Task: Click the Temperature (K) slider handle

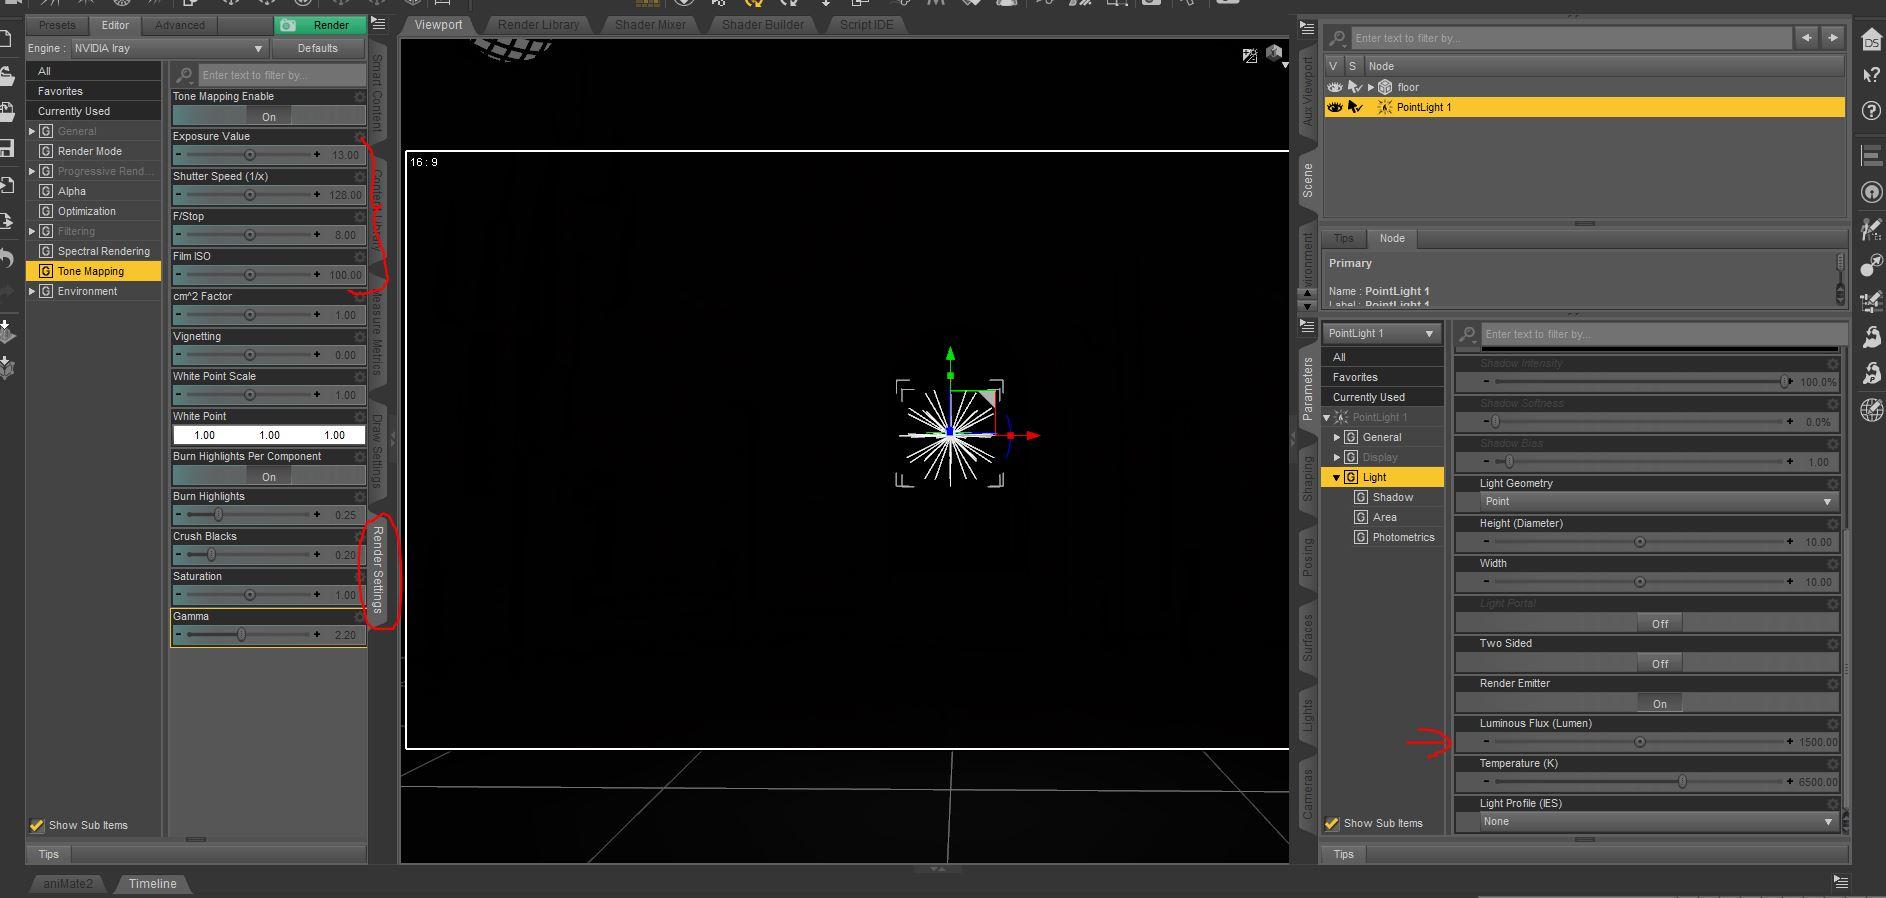Action: point(1682,782)
